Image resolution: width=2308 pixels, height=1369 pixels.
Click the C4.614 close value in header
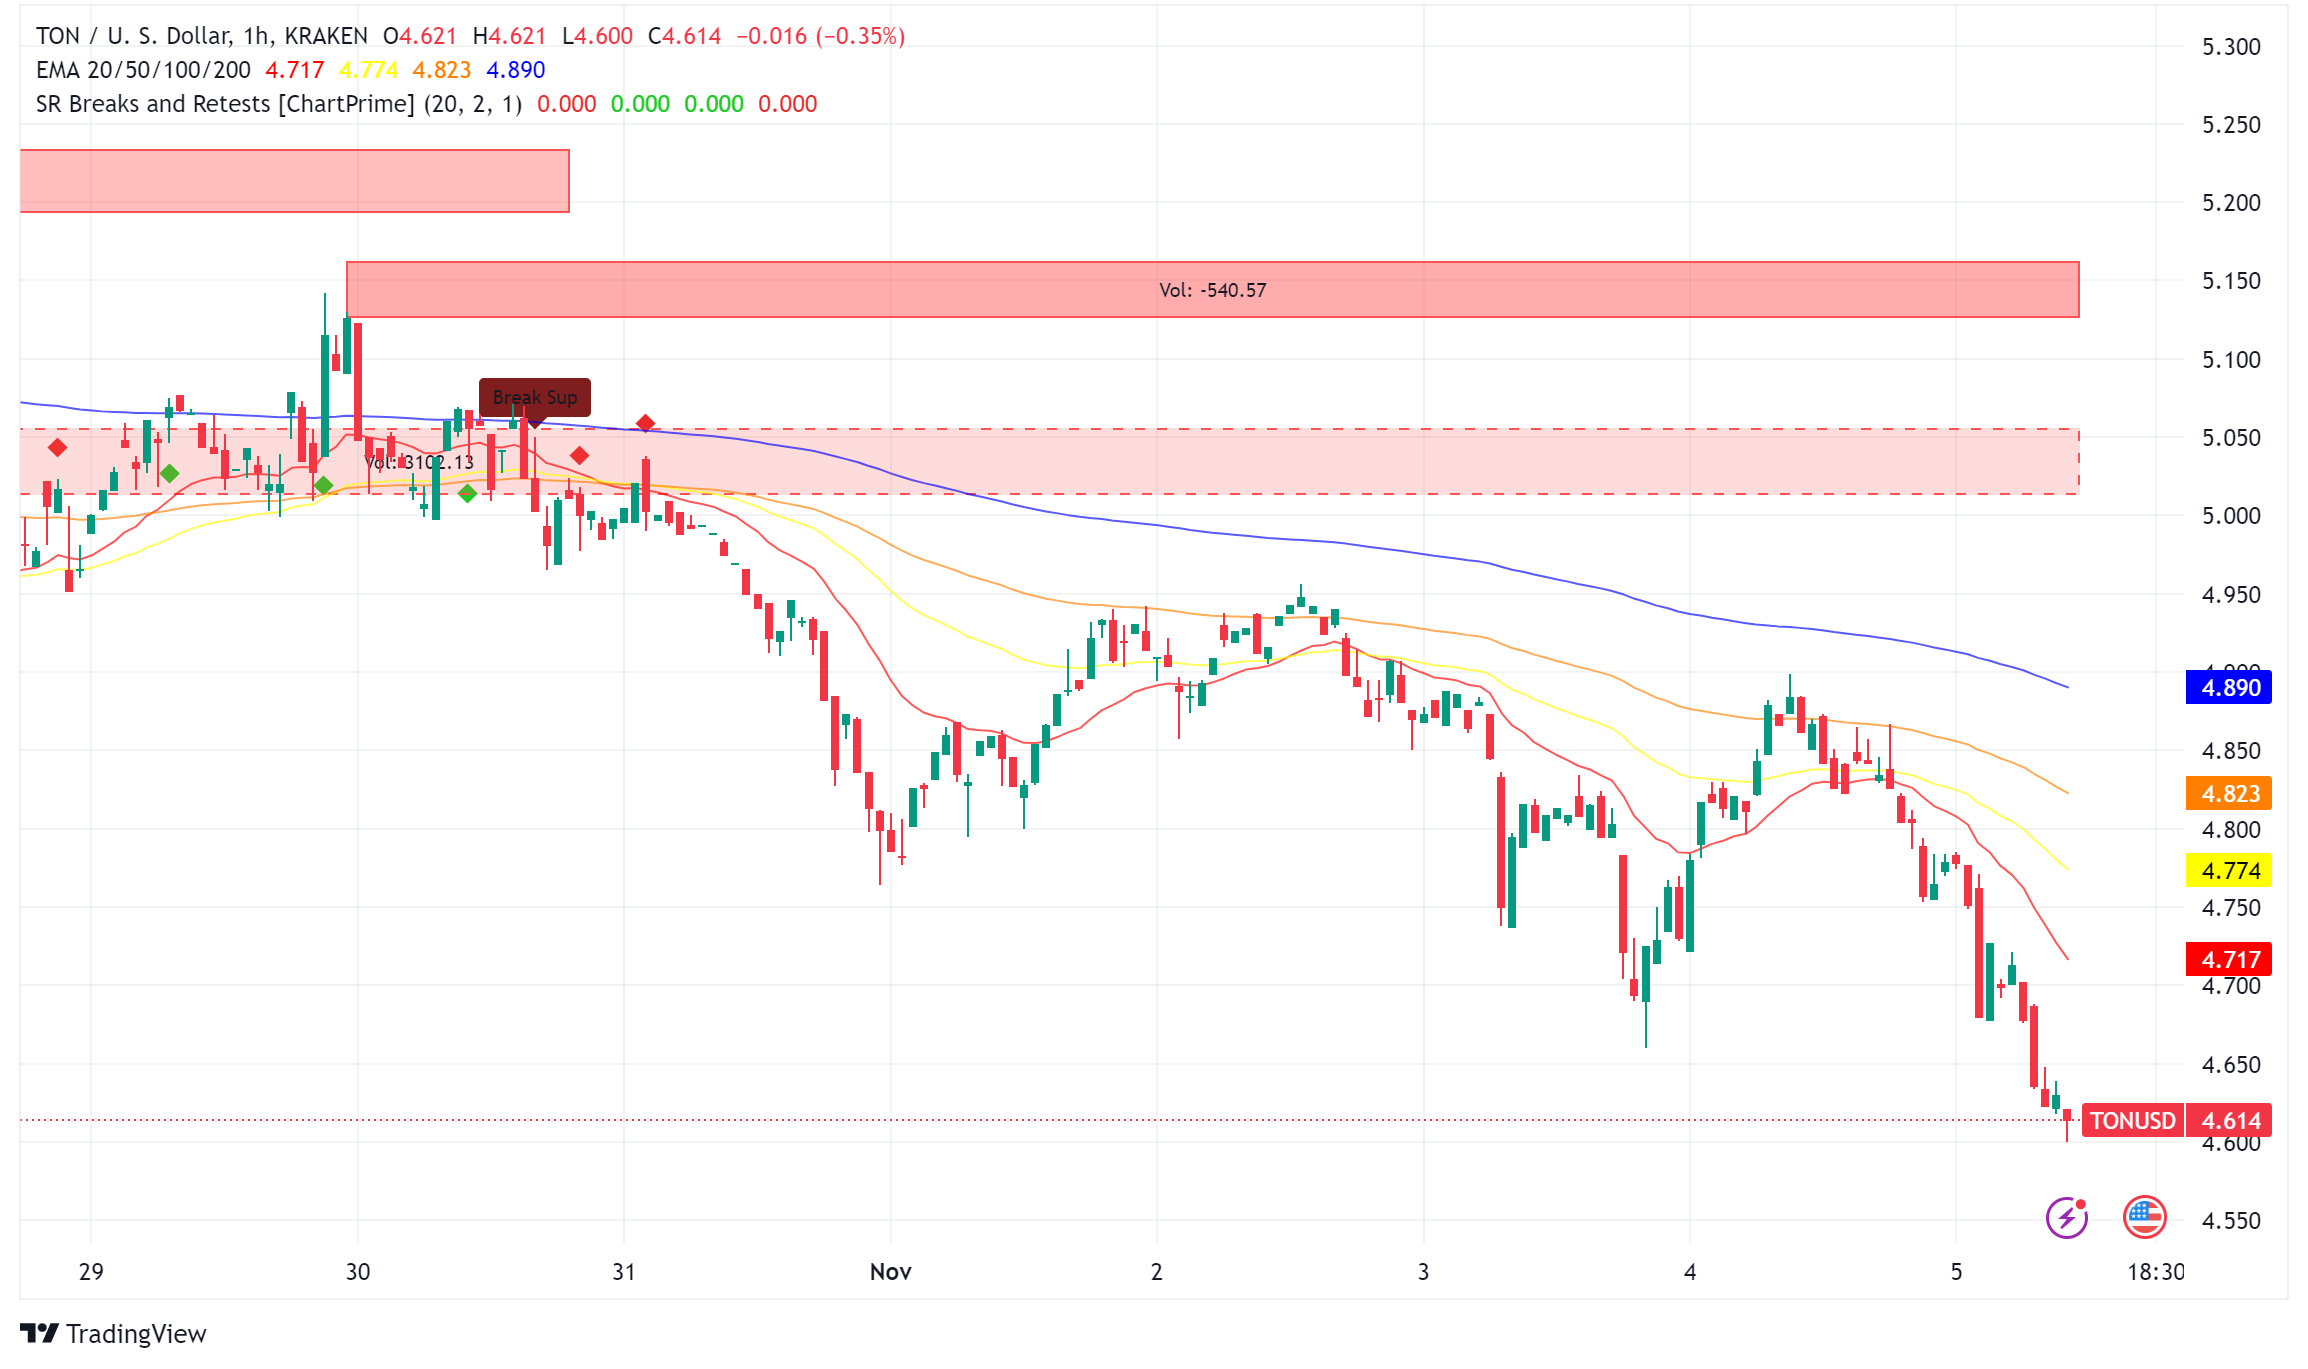pyautogui.click(x=685, y=36)
